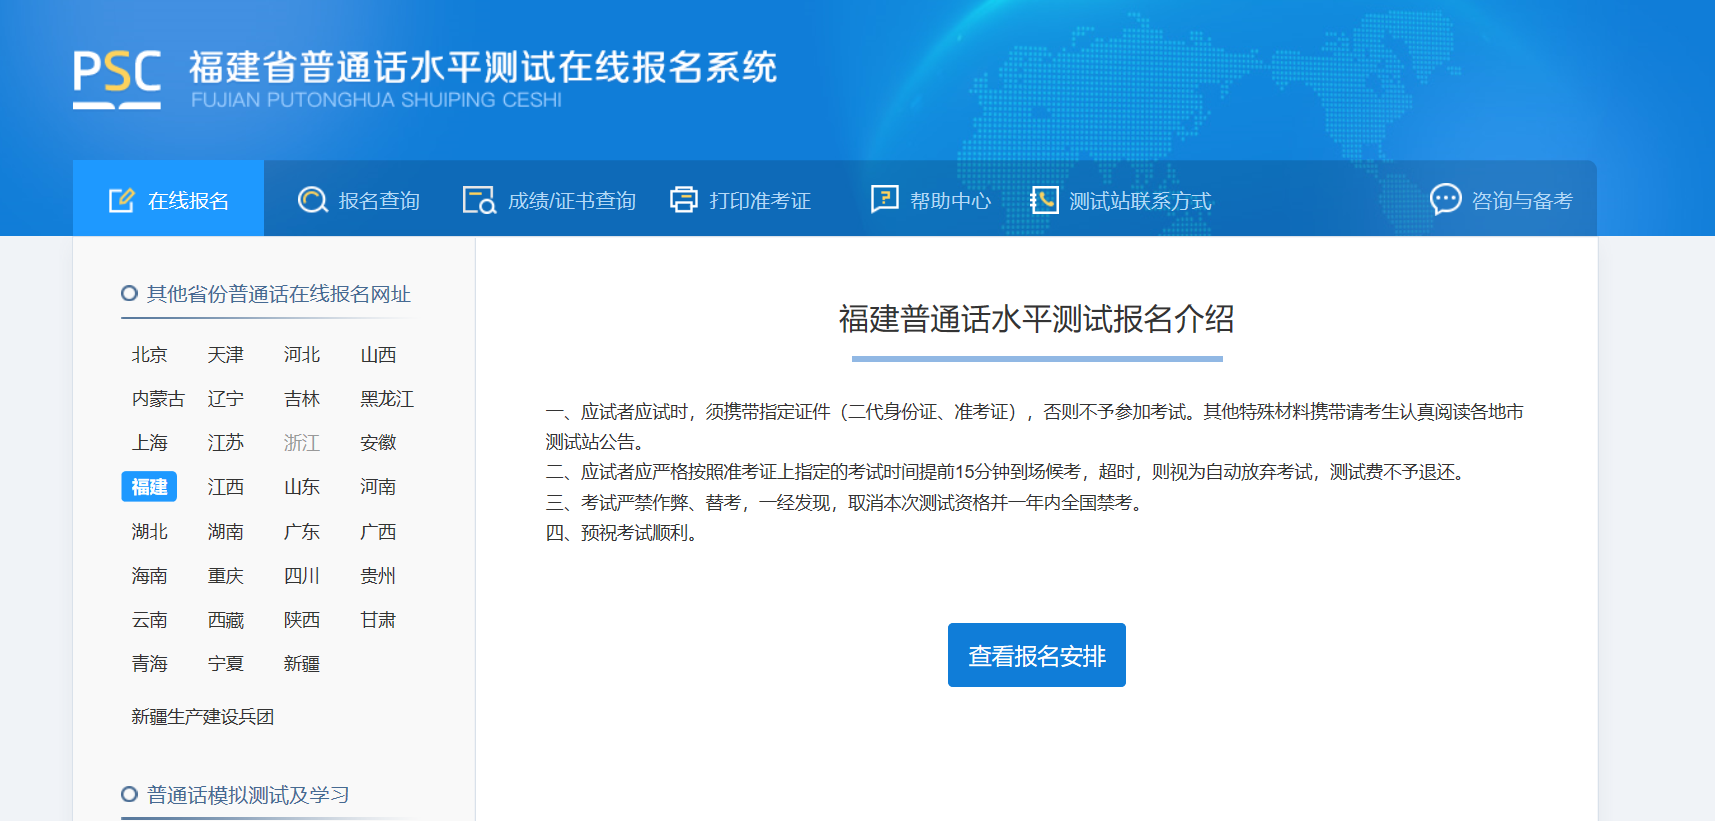Click the greyed 浙江 province link
Screen dimensions: 1715x821
coord(301,443)
